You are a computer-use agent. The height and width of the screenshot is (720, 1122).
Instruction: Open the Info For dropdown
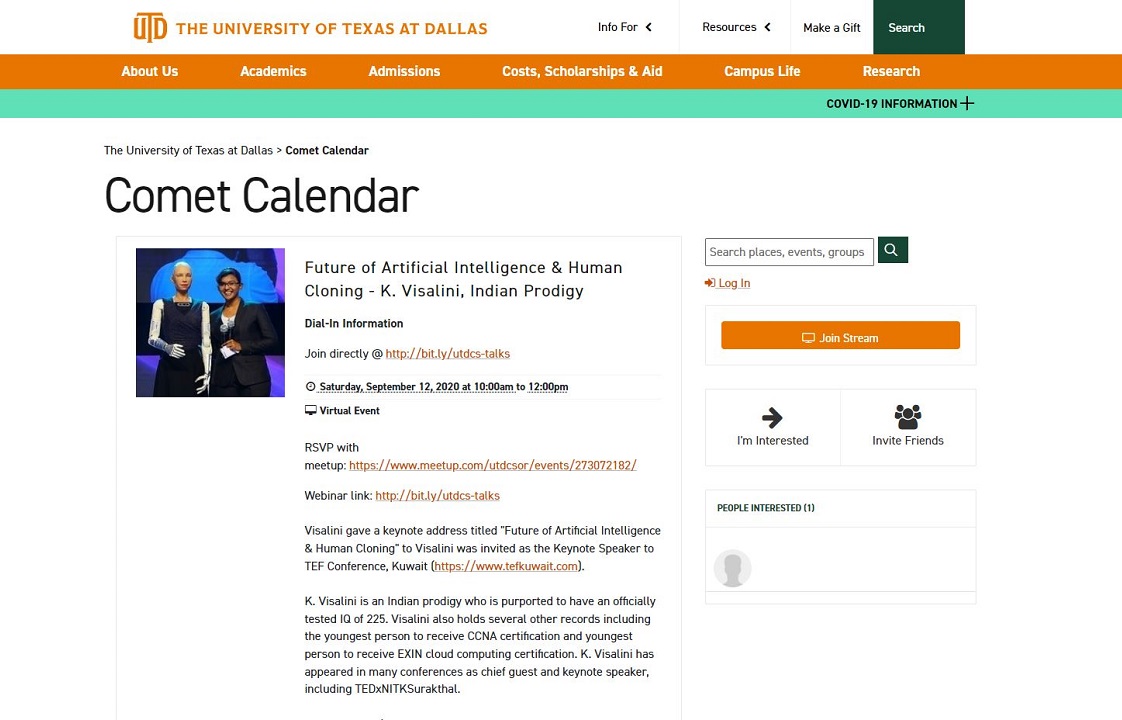(625, 27)
